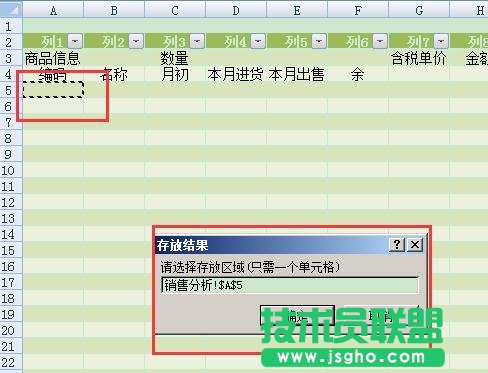Select row 1 header

[x=11, y=26]
